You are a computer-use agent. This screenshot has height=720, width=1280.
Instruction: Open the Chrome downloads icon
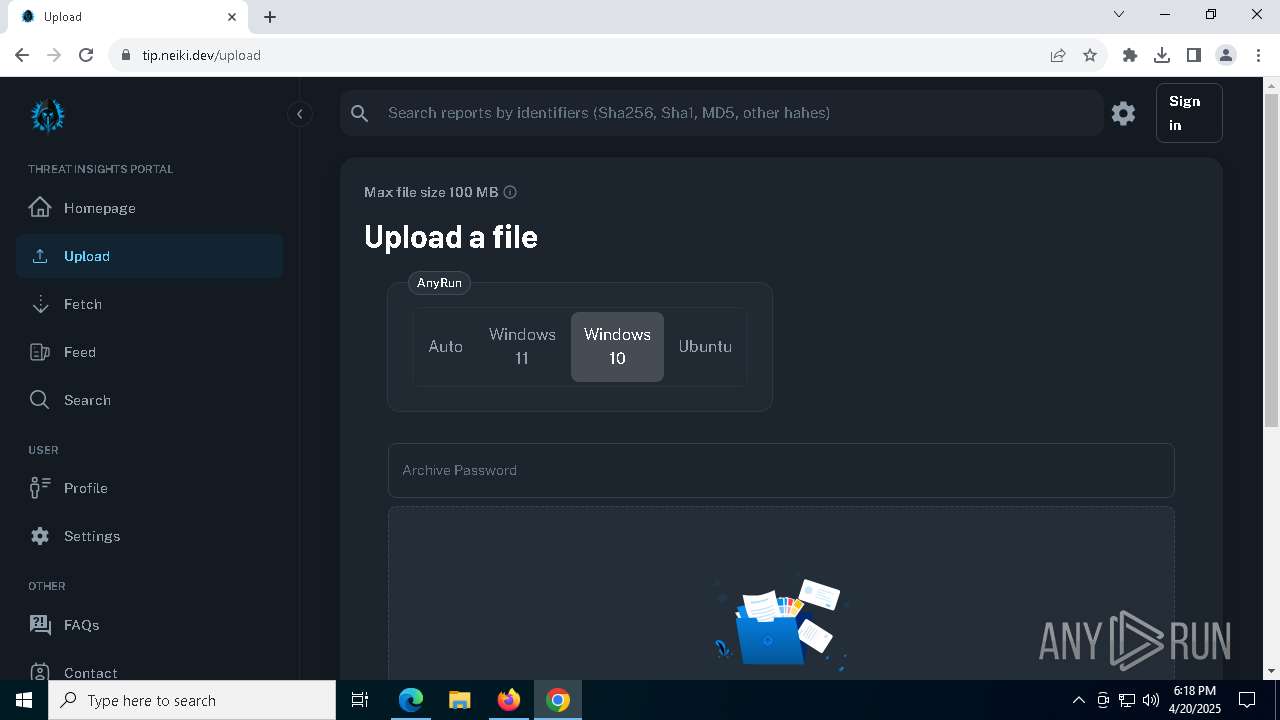[x=1162, y=55]
